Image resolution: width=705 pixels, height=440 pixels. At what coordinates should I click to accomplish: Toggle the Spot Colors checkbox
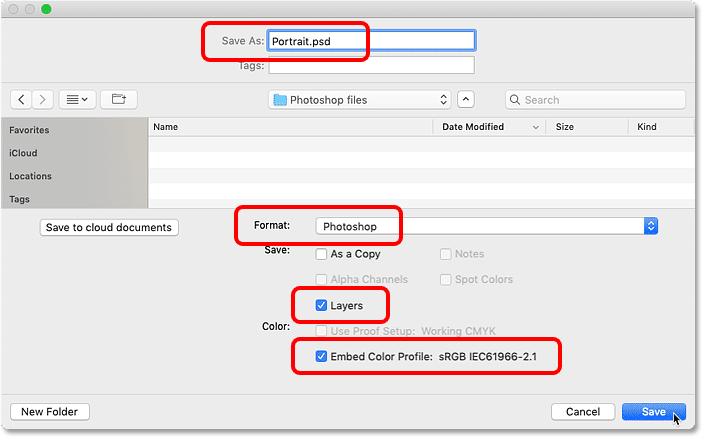tap(445, 280)
